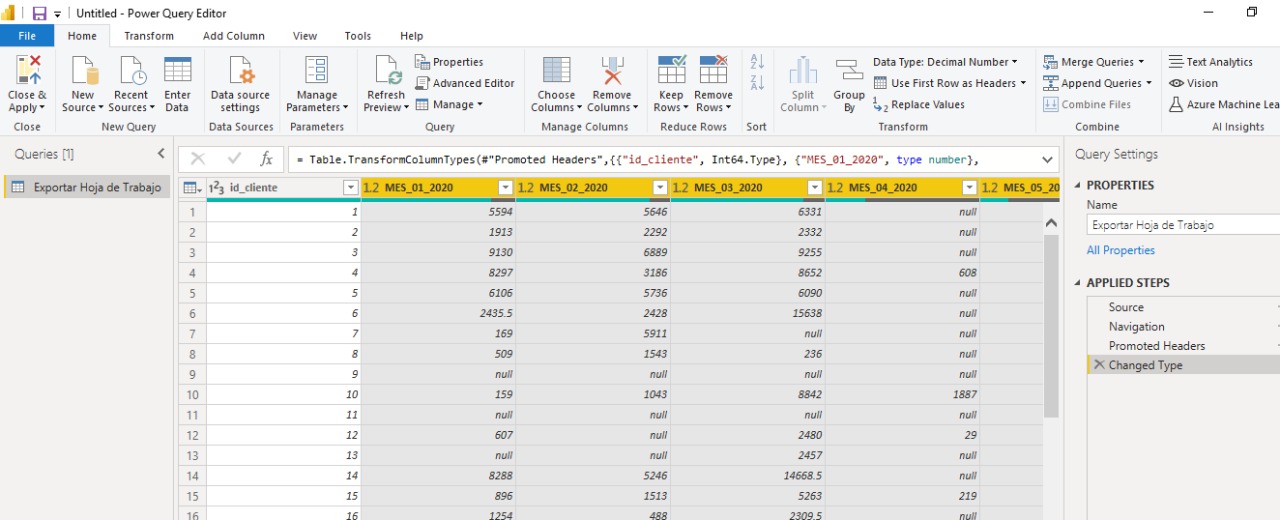Open Text Analytics
Viewport: 1280px width, 520px height.
(x=1211, y=62)
